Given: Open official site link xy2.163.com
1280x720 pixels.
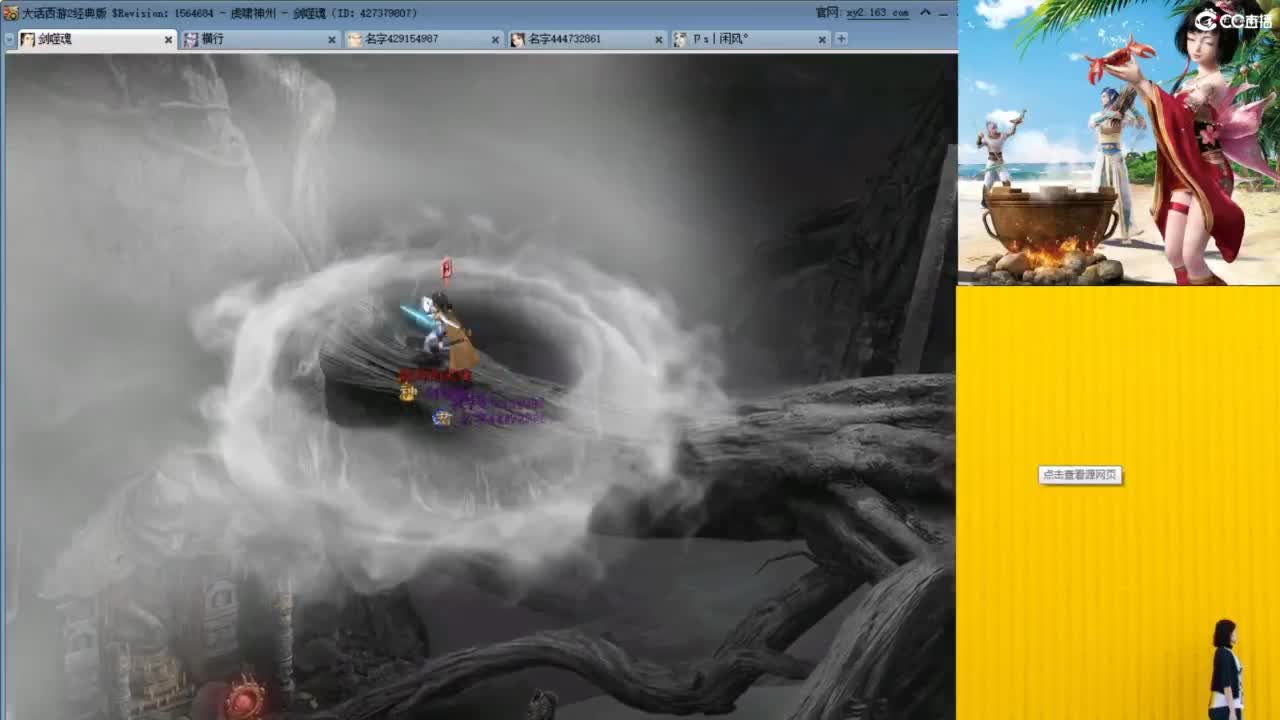Looking at the screenshot, I should 877,13.
